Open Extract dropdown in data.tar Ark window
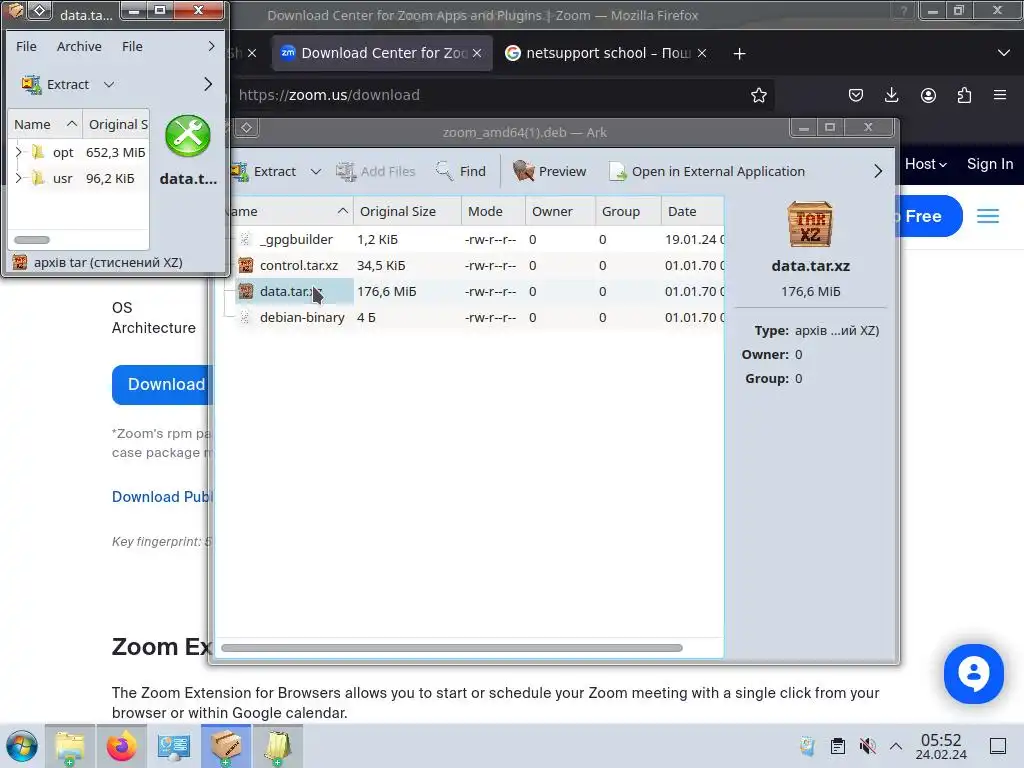This screenshot has height=768, width=1024. 109,84
